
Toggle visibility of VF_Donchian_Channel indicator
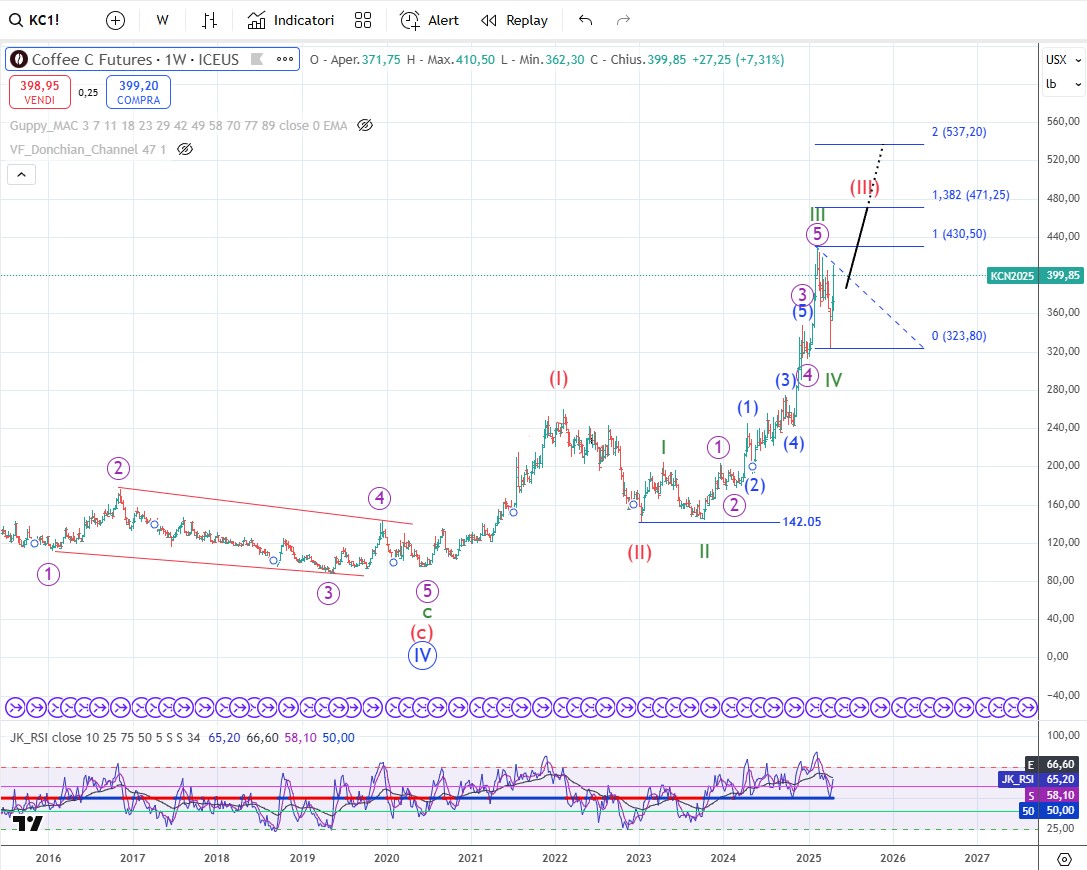click(x=185, y=149)
